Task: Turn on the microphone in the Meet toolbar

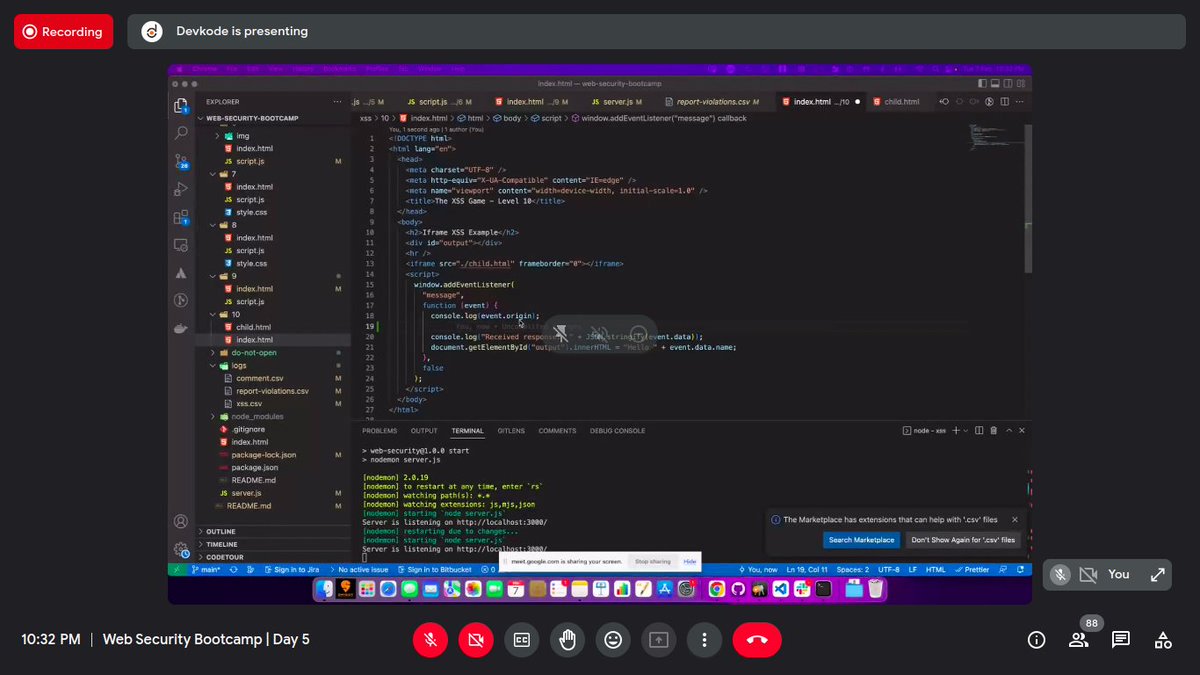Action: [x=430, y=640]
